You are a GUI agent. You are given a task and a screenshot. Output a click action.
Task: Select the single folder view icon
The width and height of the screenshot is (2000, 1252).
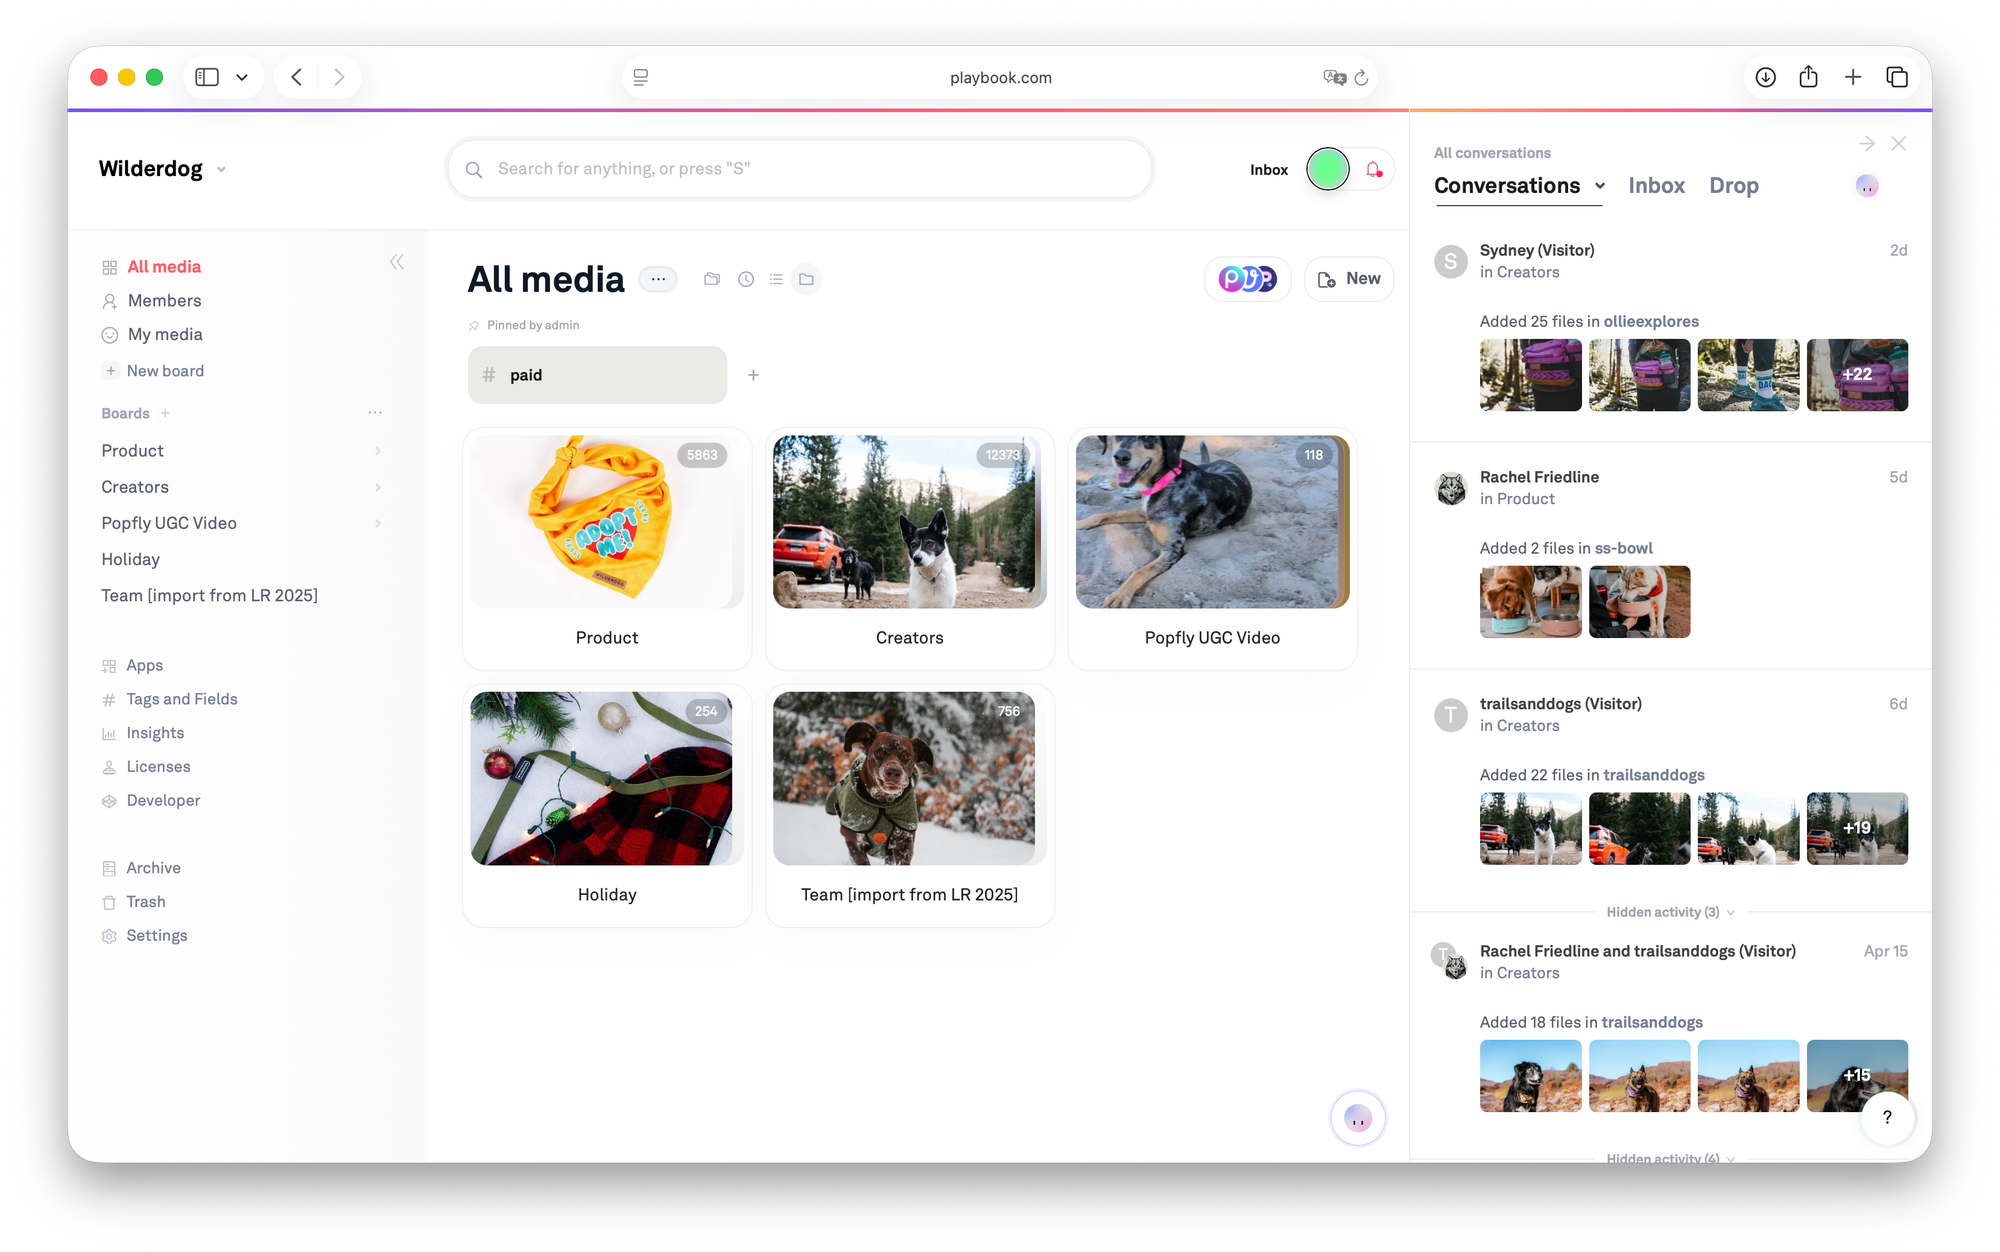pos(806,279)
